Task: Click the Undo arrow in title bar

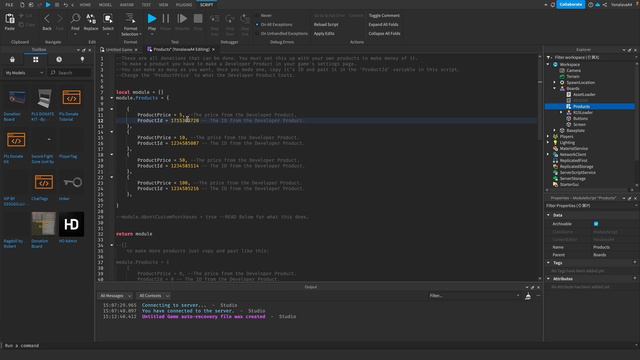Action: 66,4
